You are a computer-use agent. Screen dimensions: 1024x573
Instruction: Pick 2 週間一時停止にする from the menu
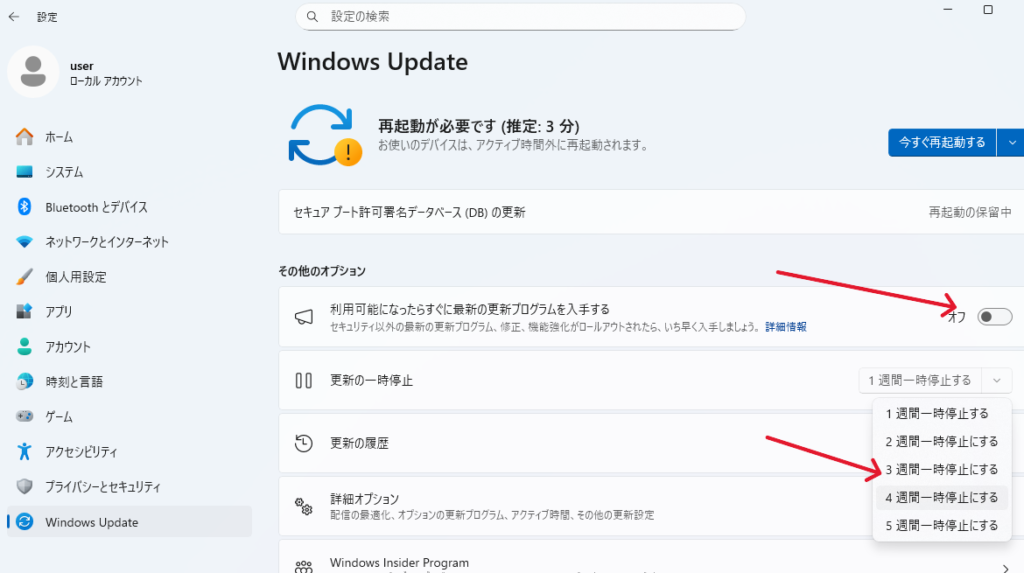[x=941, y=441]
